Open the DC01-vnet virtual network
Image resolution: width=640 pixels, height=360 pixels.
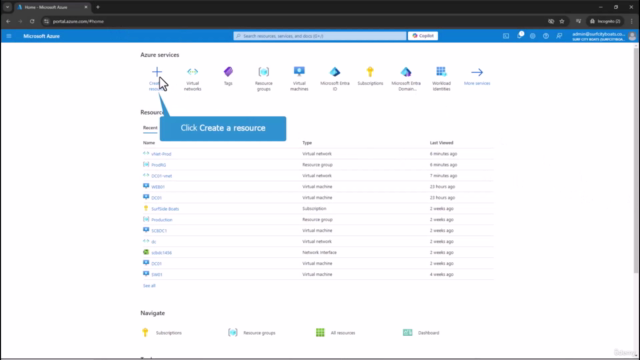(162, 176)
